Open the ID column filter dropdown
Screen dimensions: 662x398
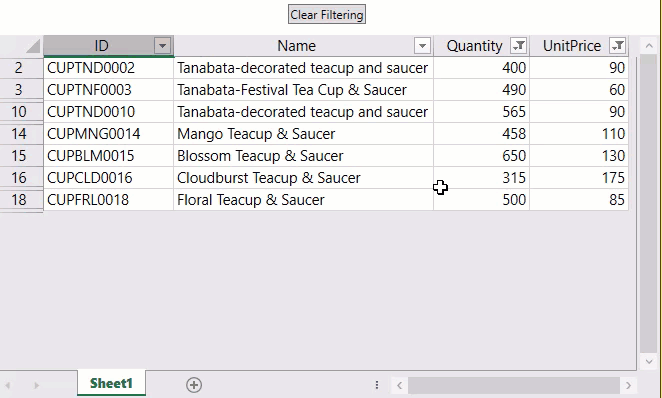tap(162, 46)
